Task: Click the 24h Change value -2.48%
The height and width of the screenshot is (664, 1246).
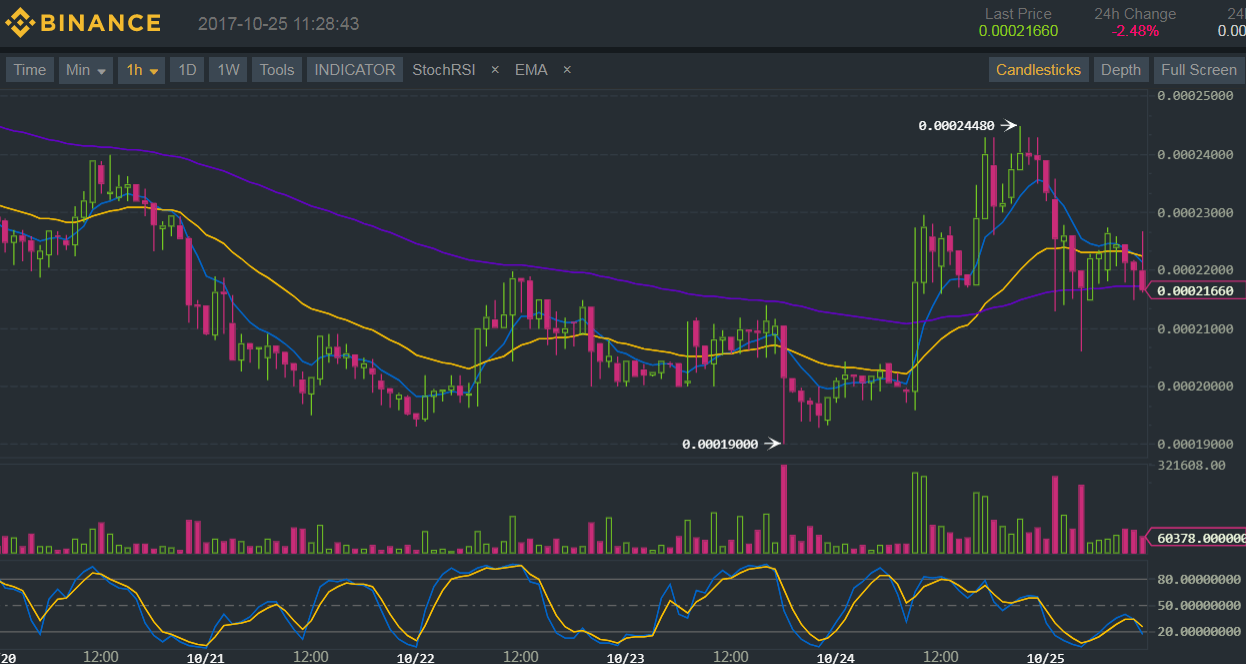Action: 1135,31
